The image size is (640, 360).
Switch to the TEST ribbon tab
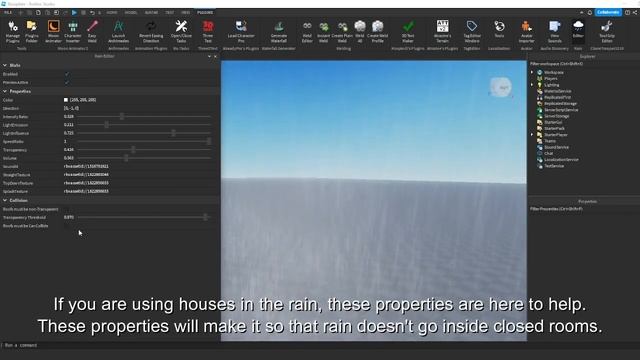(x=169, y=13)
